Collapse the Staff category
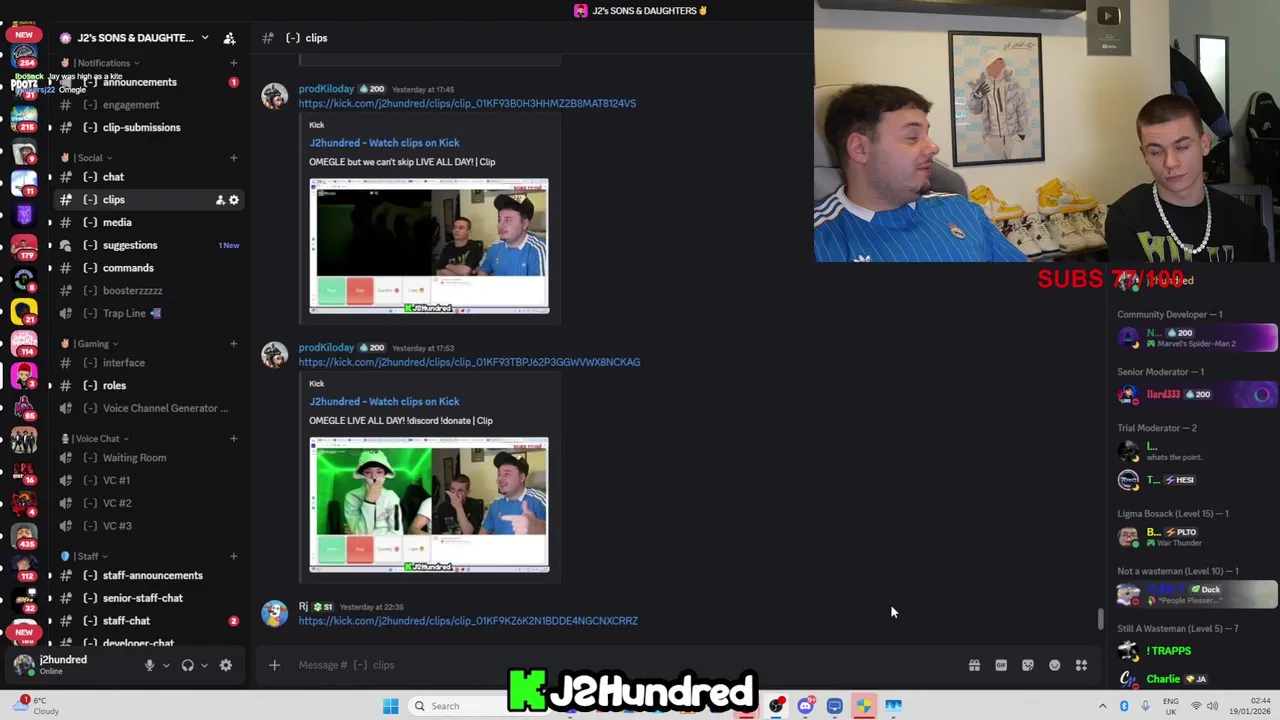The height and width of the screenshot is (720, 1280). click(x=86, y=556)
